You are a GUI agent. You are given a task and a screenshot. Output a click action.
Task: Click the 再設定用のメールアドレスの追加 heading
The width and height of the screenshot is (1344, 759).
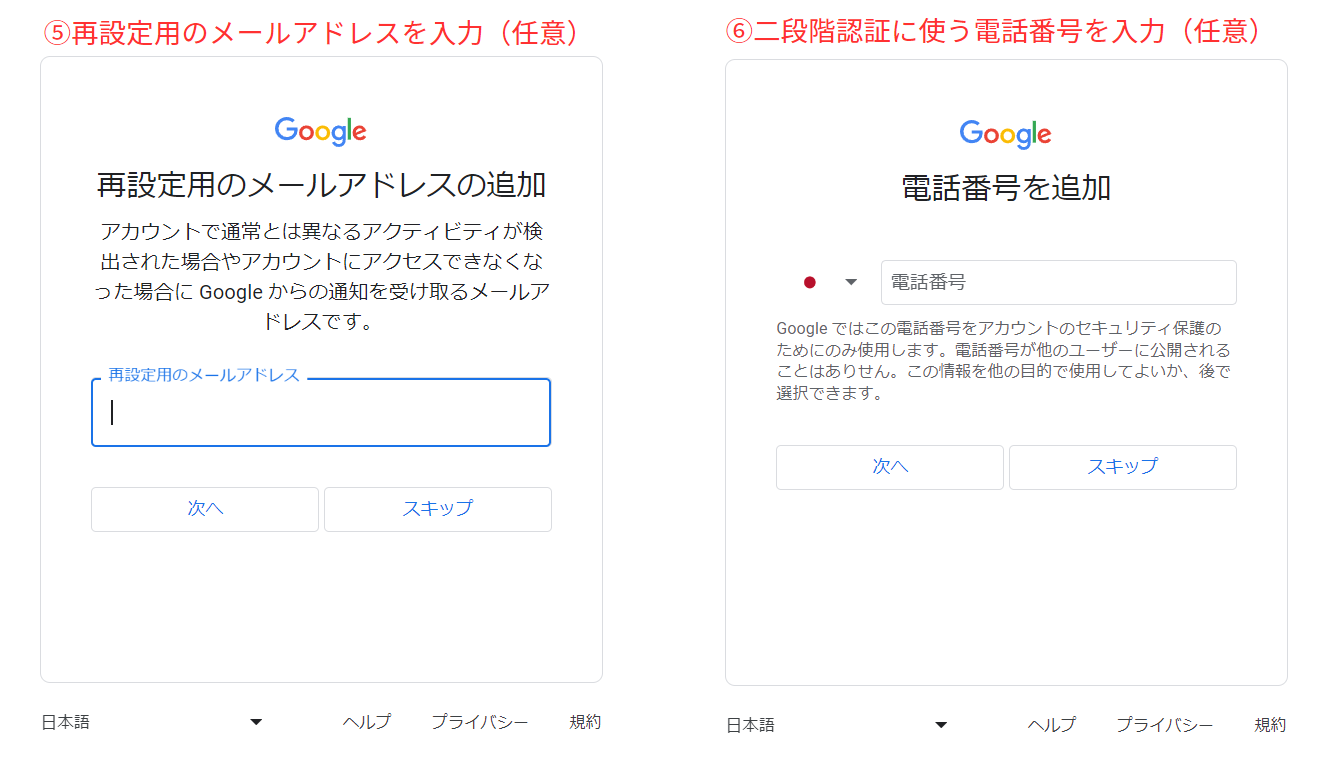click(x=320, y=185)
